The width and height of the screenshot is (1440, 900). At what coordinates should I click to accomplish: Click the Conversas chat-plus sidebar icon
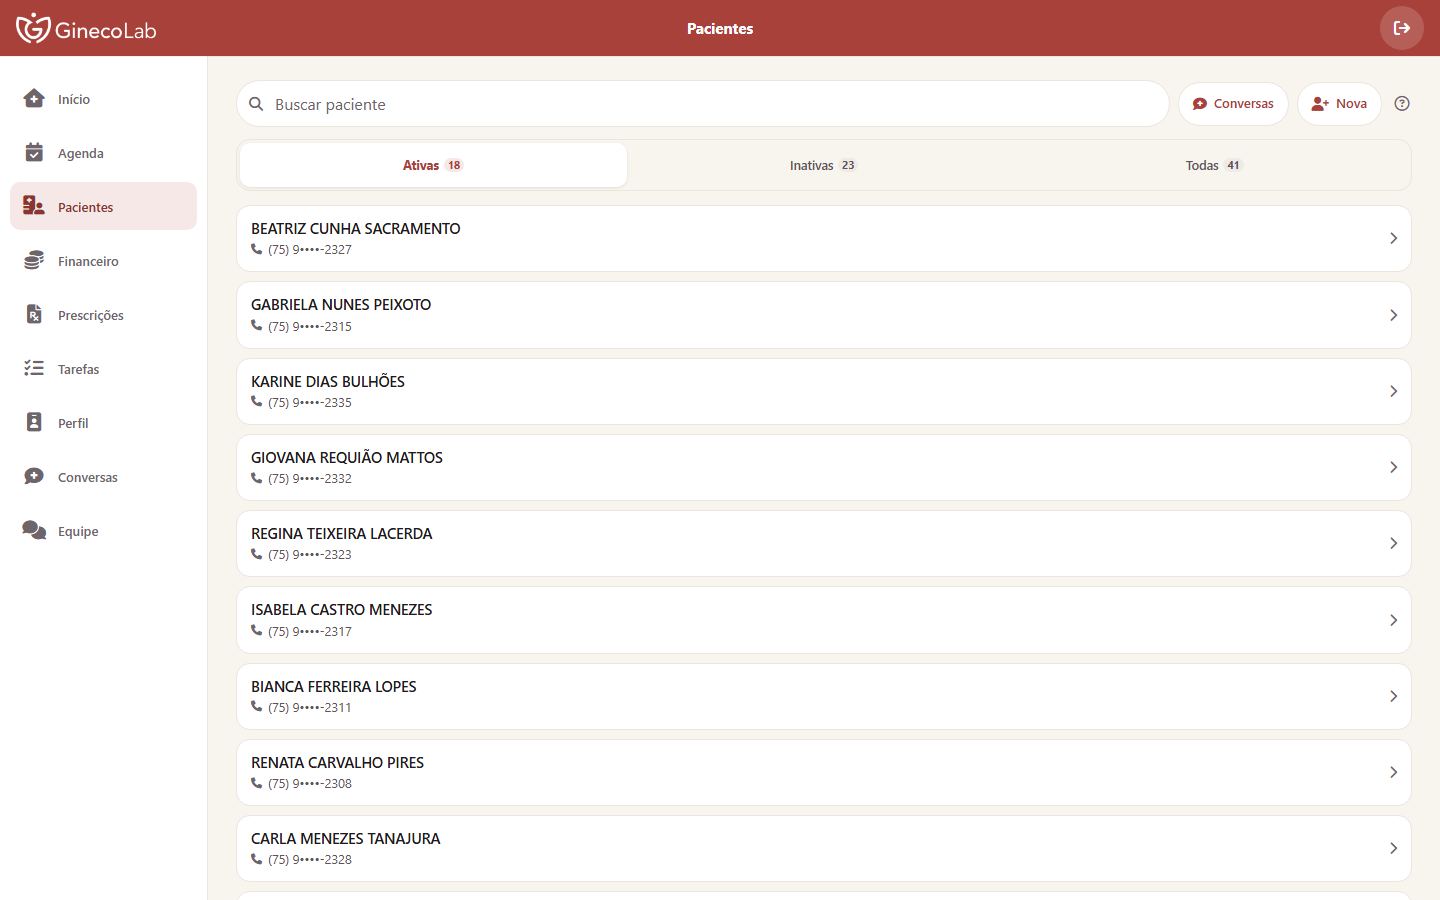pos(34,476)
